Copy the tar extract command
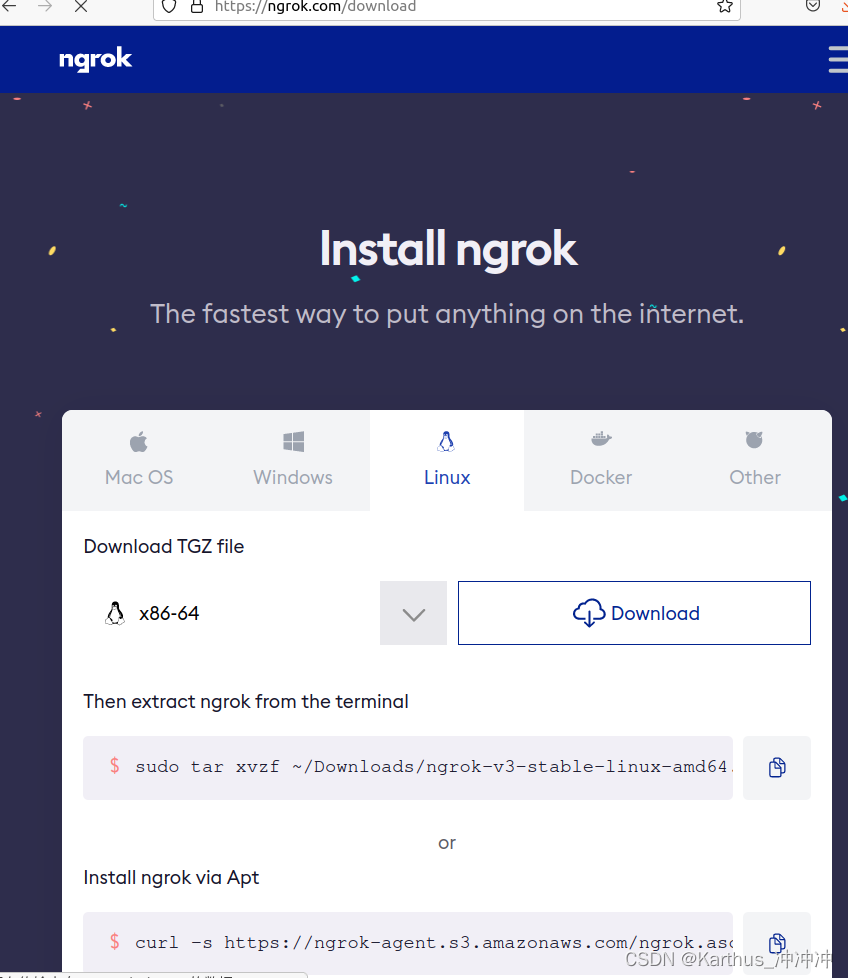 click(x=777, y=767)
